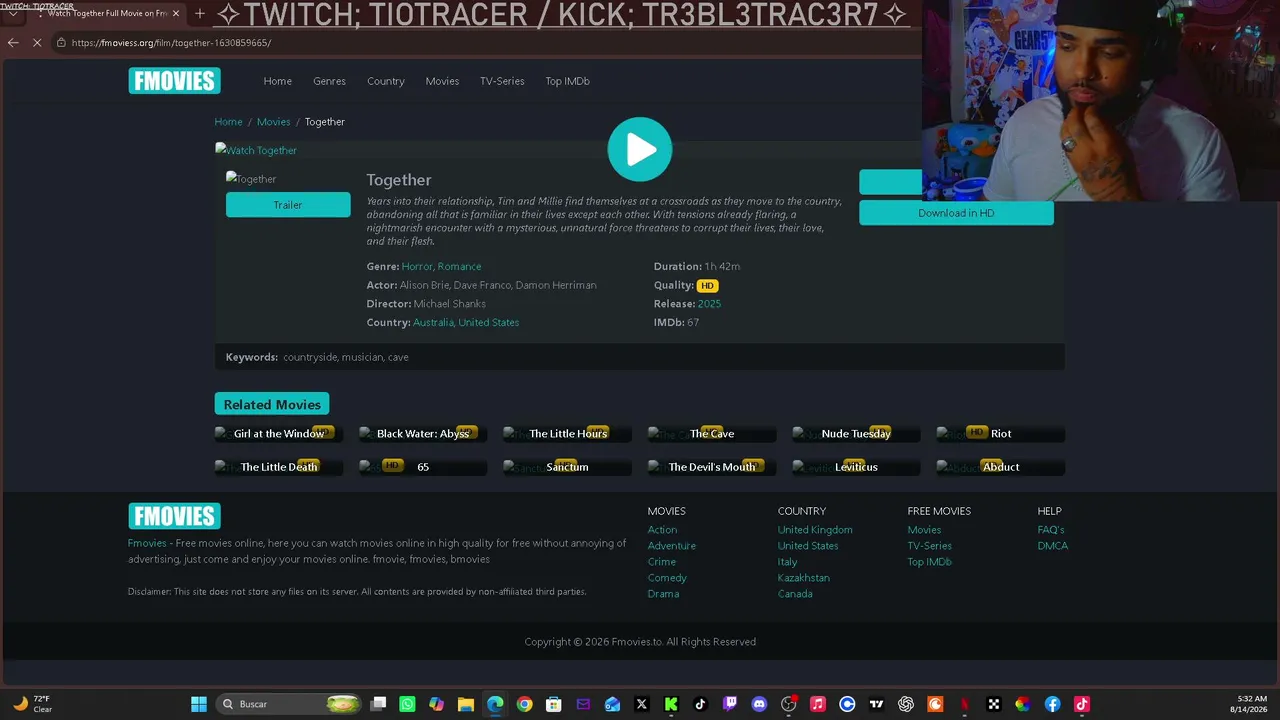The width and height of the screenshot is (1280, 720).
Task: Open the Kazakhstan footer link
Action: [x=803, y=578]
